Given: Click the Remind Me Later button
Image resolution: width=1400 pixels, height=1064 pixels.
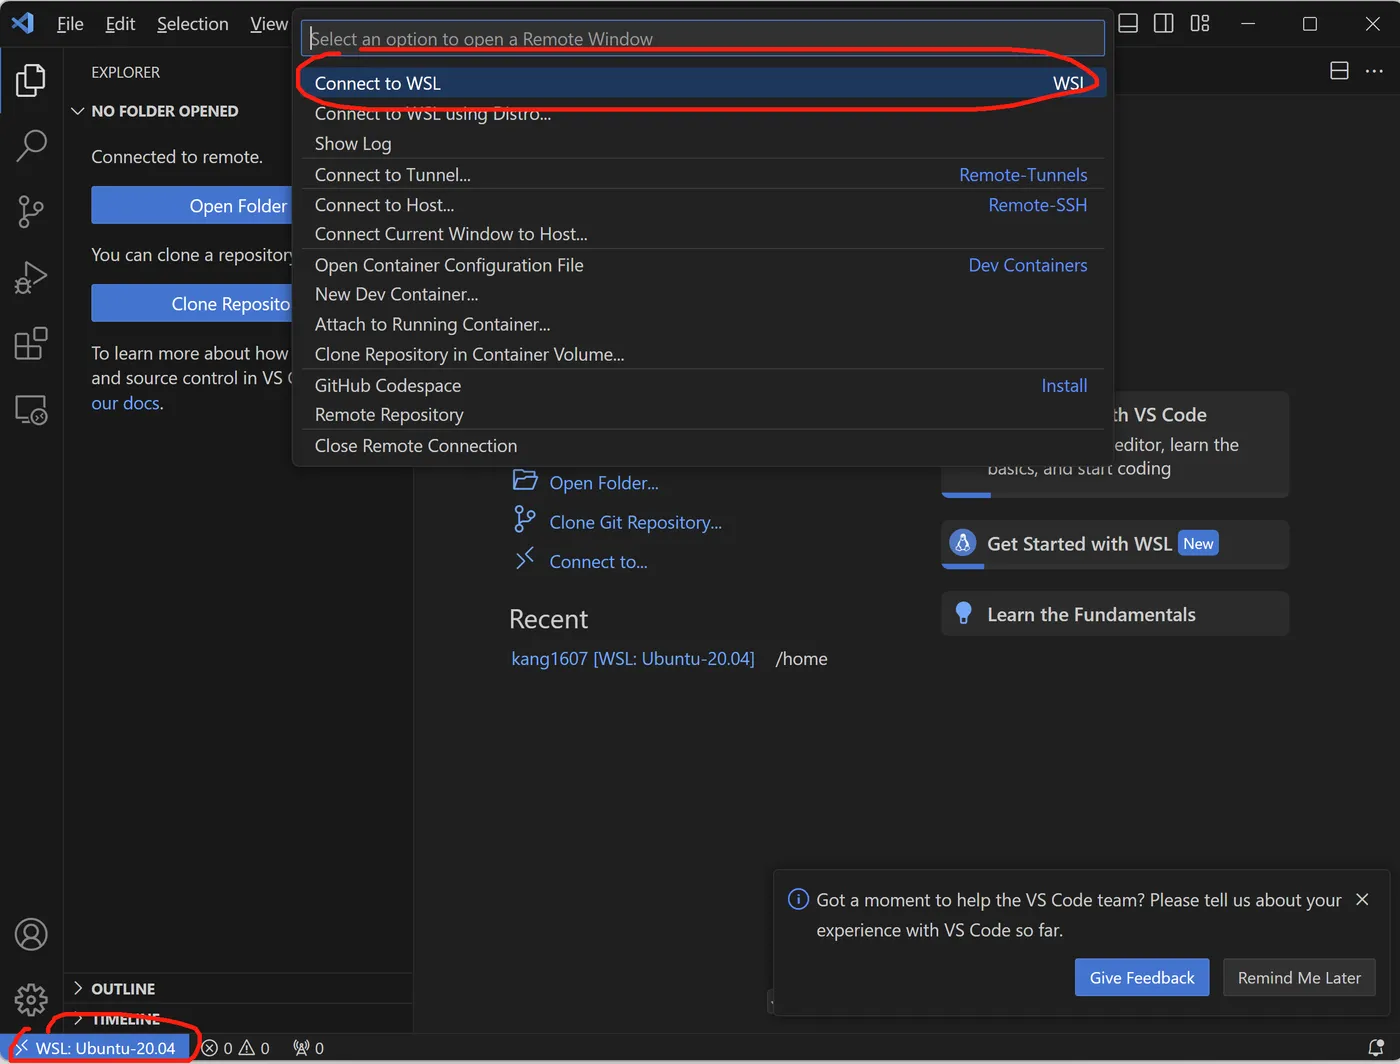Looking at the screenshot, I should tap(1299, 977).
